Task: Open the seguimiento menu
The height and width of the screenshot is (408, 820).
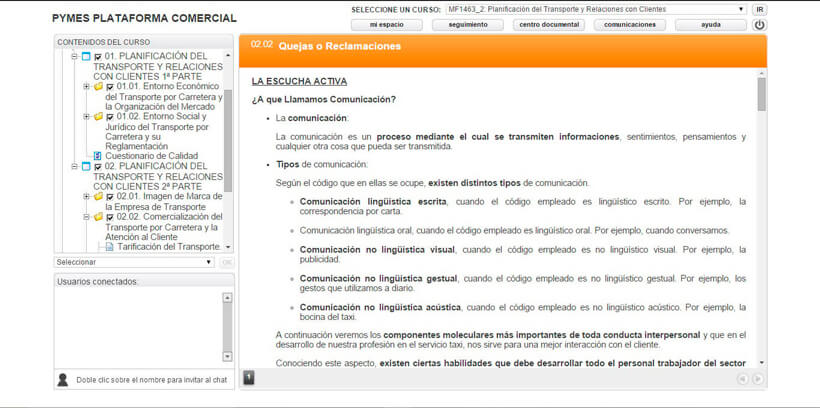Action: [468, 25]
